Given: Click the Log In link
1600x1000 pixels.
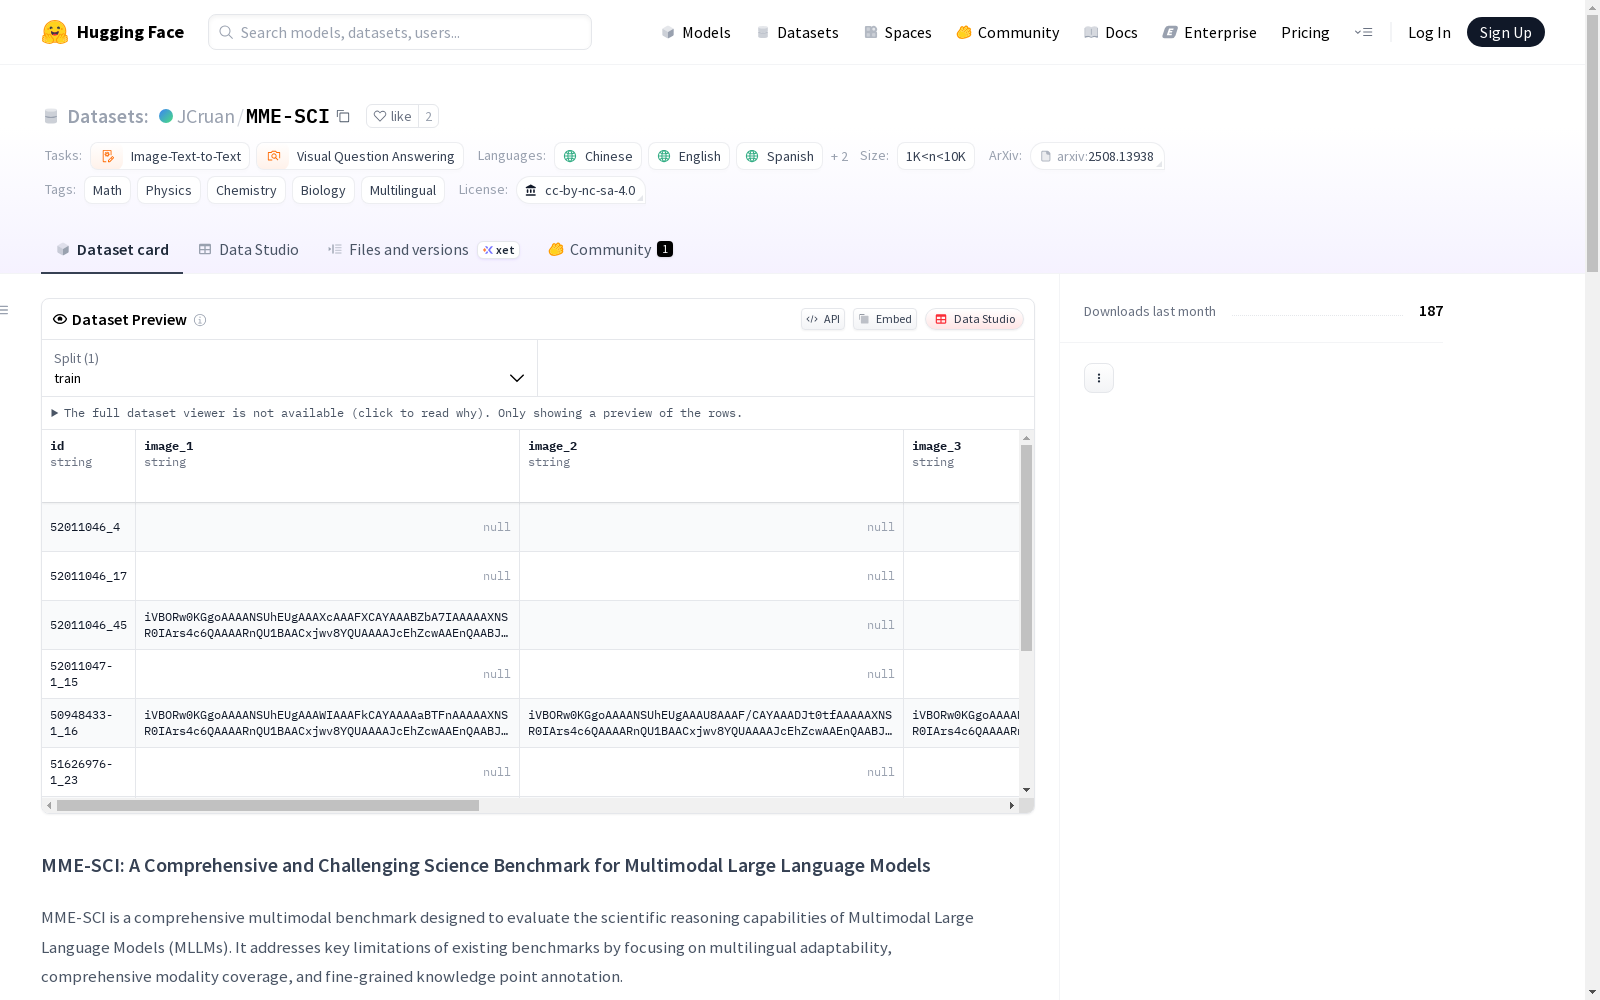Looking at the screenshot, I should [x=1429, y=32].
